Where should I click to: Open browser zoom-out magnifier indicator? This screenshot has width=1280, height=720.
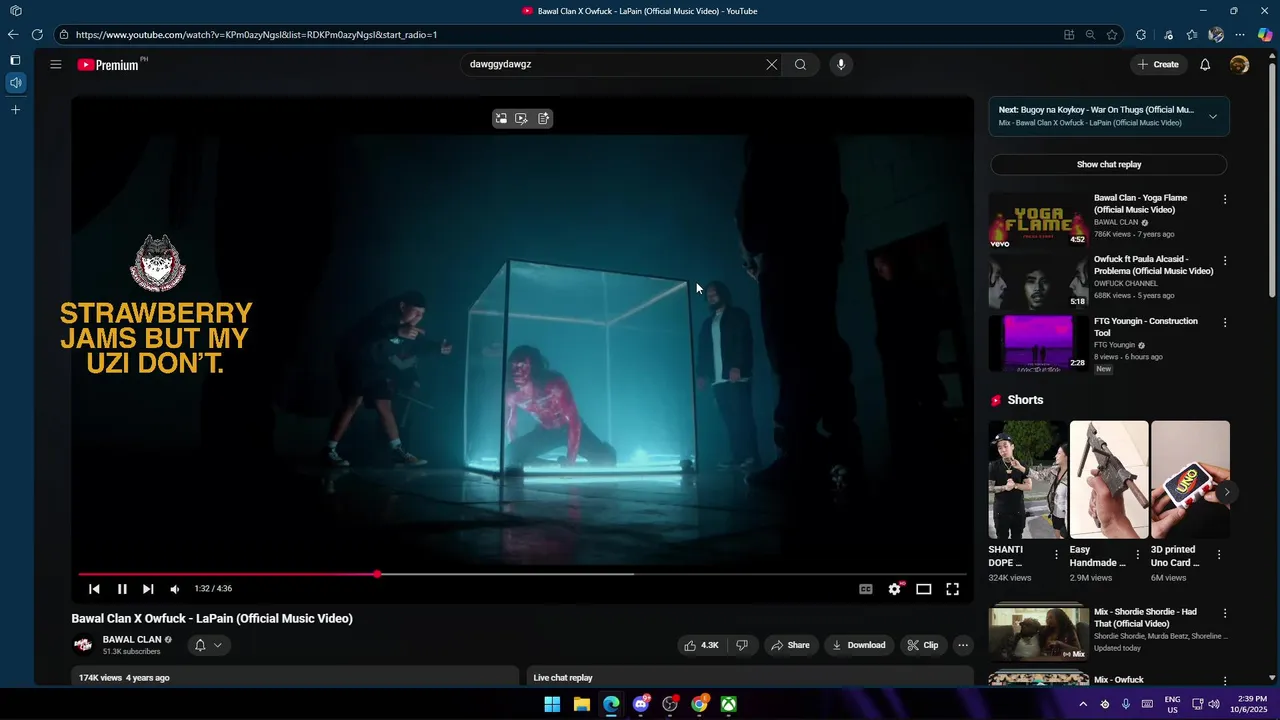point(1090,34)
